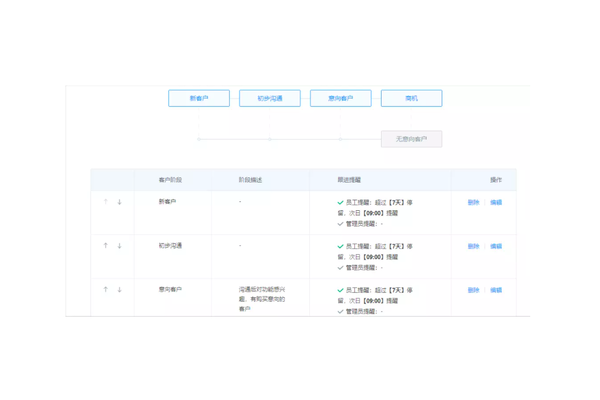Move 新客户 row up with arrow

pyautogui.click(x=106, y=202)
